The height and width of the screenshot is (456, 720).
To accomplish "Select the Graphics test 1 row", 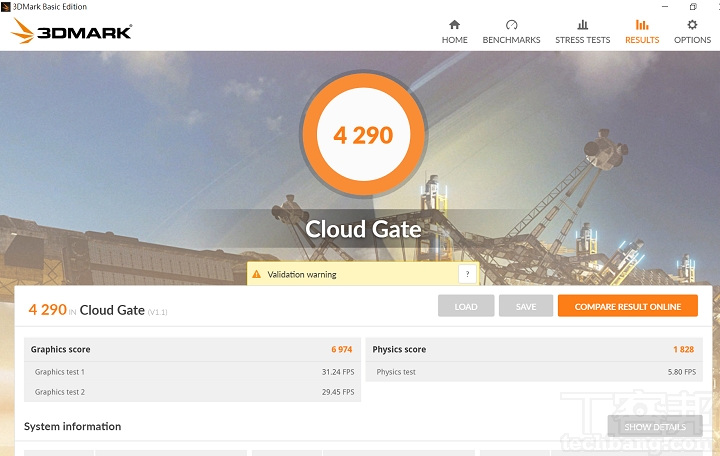I will click(x=192, y=372).
